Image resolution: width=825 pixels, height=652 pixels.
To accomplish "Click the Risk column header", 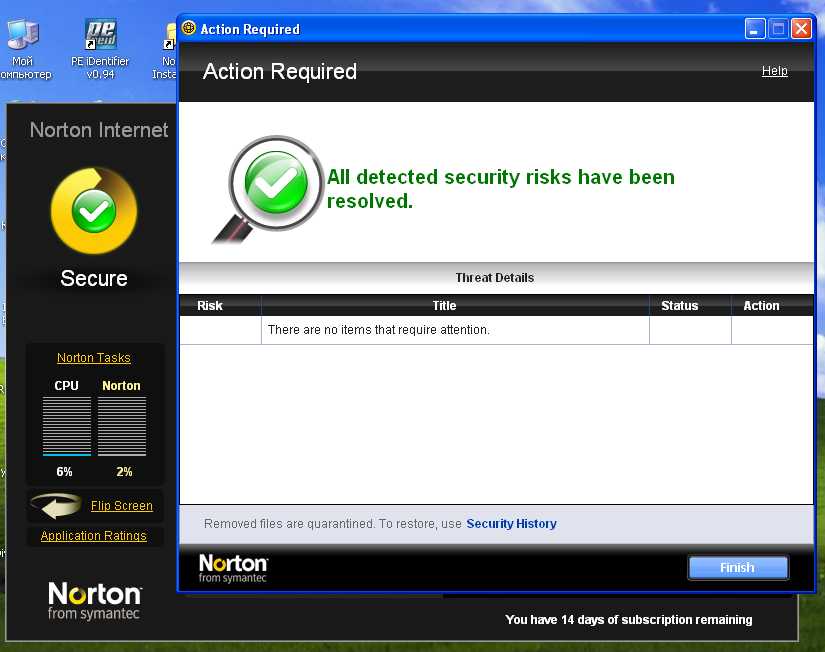I will pyautogui.click(x=220, y=306).
